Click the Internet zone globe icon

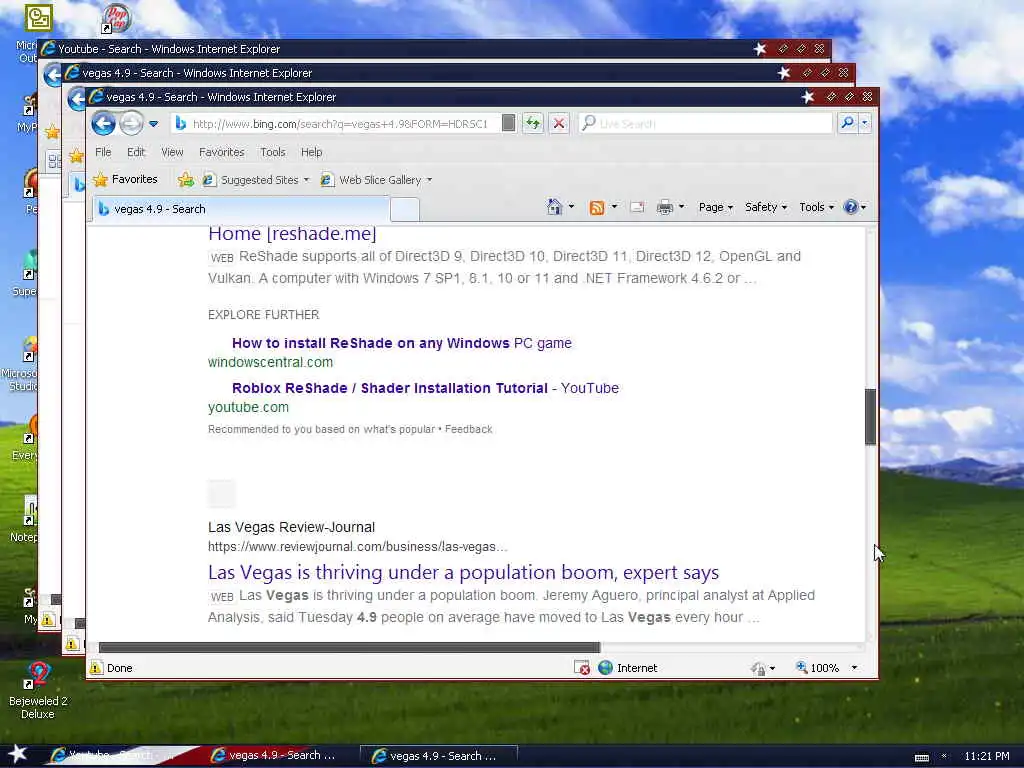click(x=605, y=667)
